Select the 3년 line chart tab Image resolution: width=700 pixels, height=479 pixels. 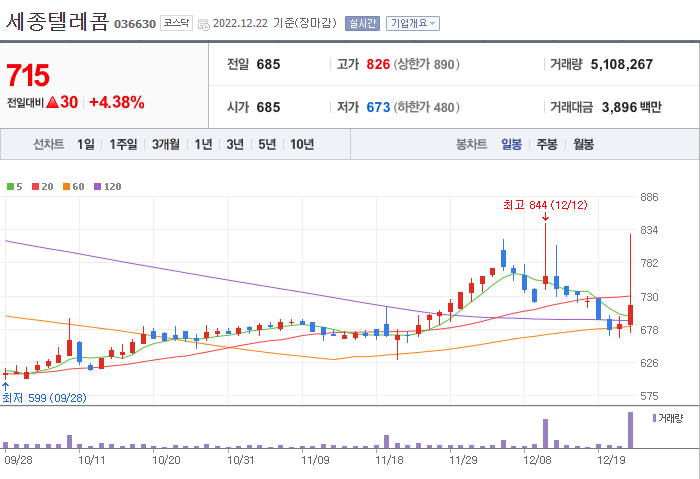235,144
